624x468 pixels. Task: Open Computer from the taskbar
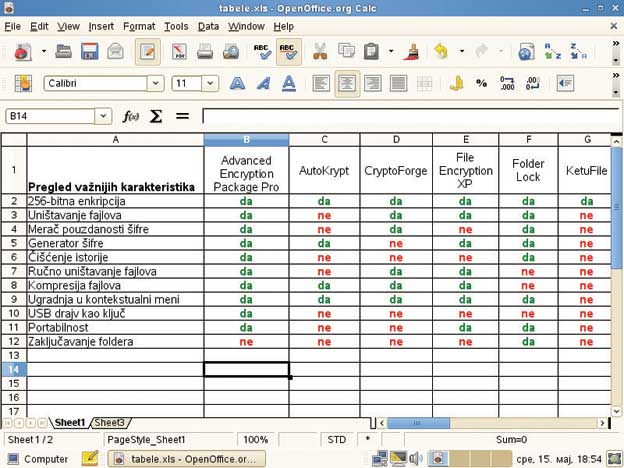[37, 459]
